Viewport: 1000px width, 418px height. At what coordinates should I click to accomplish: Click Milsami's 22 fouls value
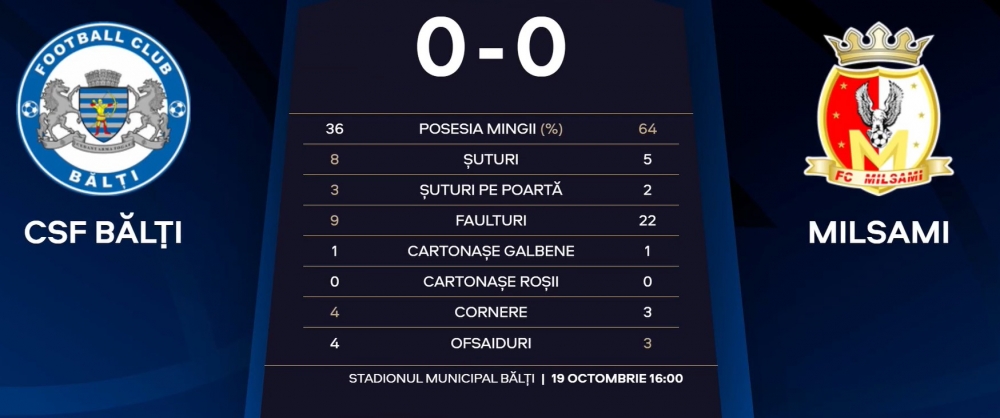[647, 221]
